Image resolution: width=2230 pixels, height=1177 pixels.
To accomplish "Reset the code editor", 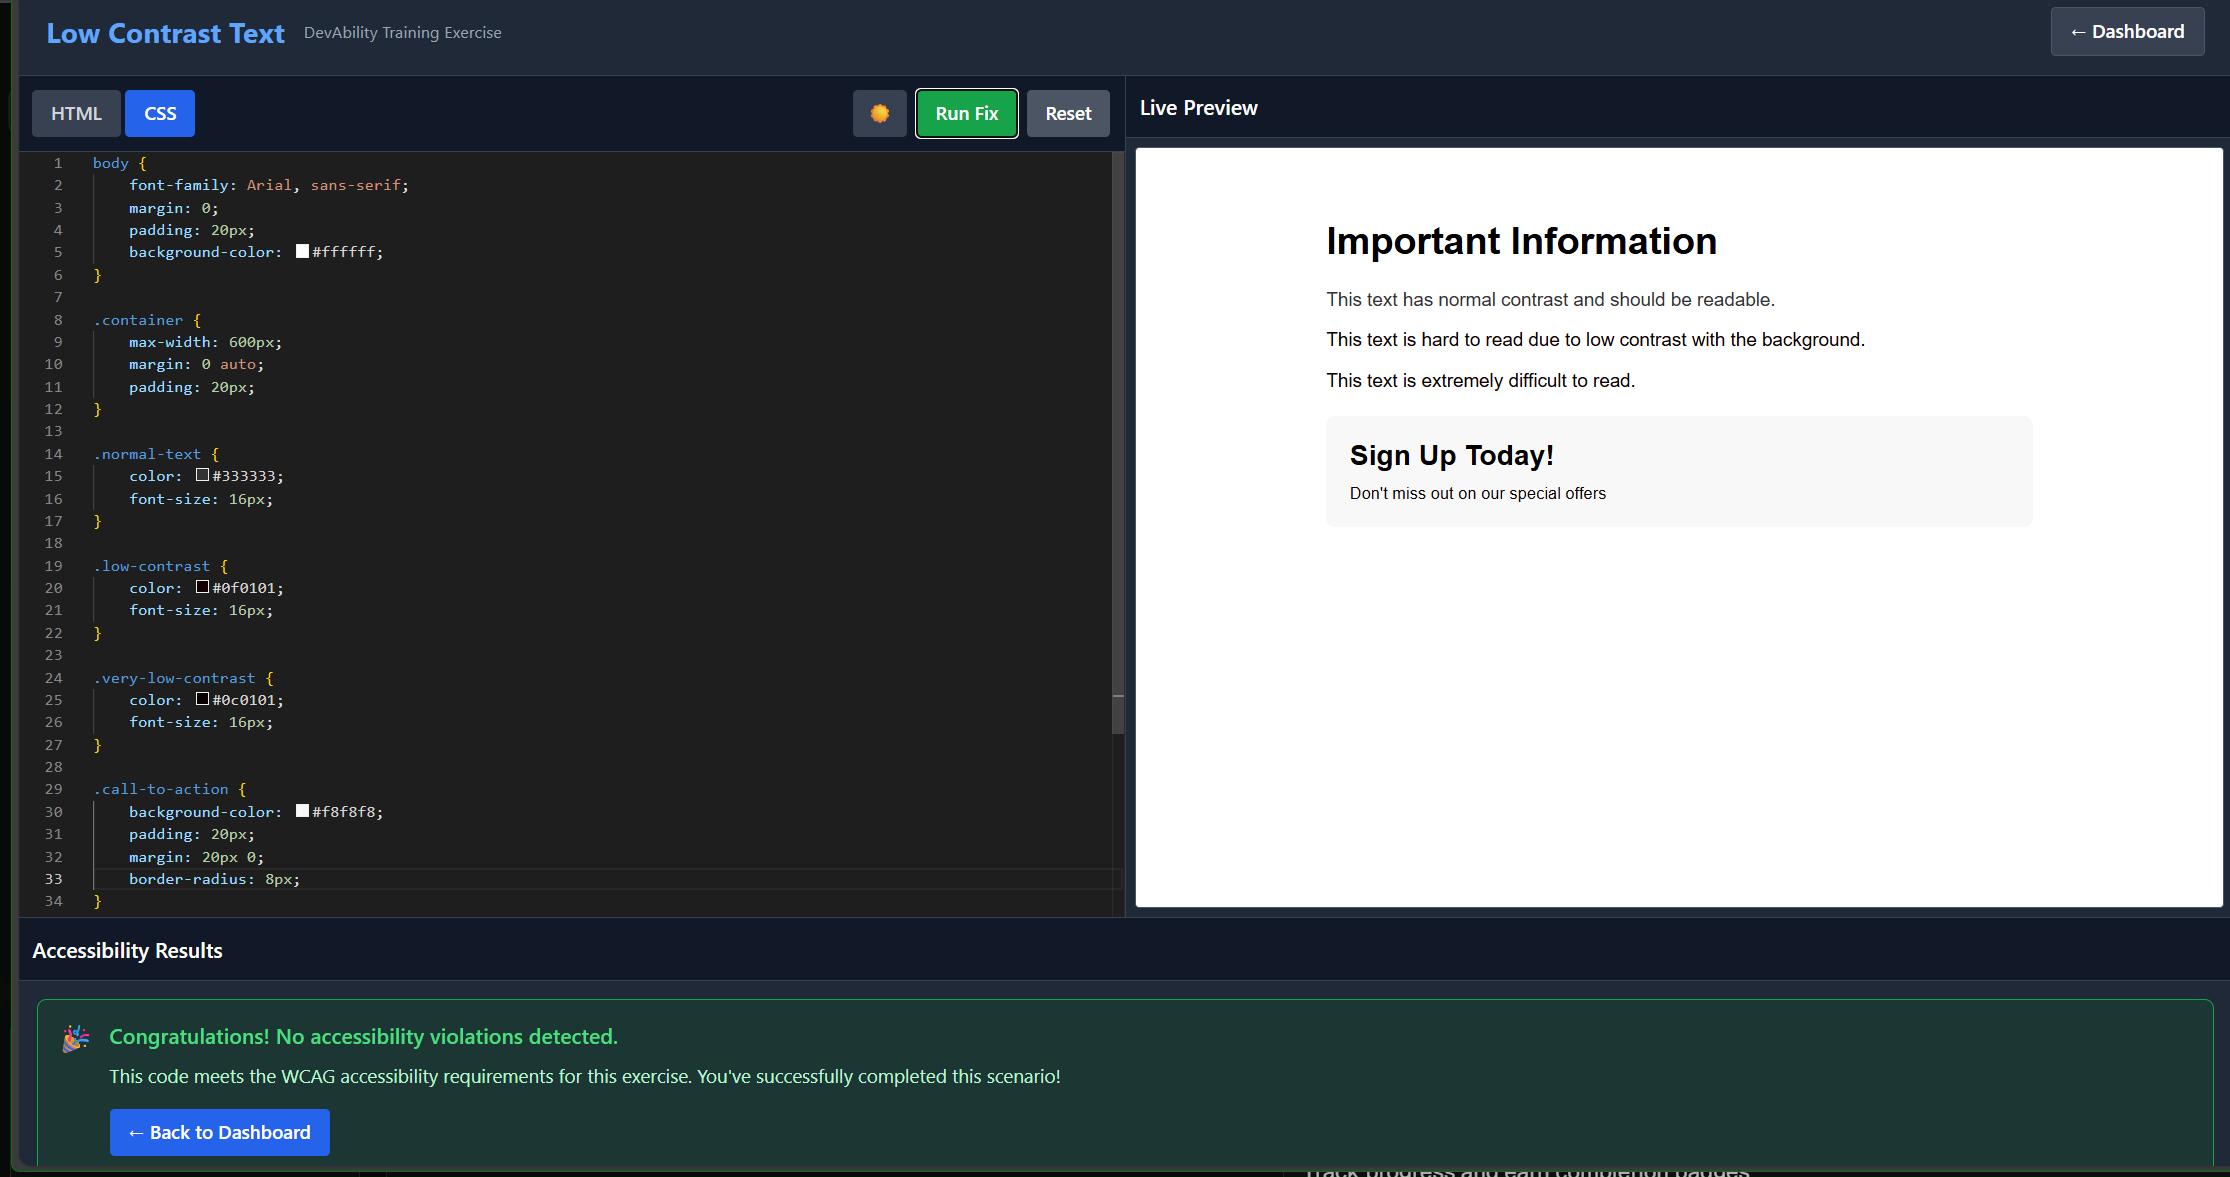I will click(1068, 113).
